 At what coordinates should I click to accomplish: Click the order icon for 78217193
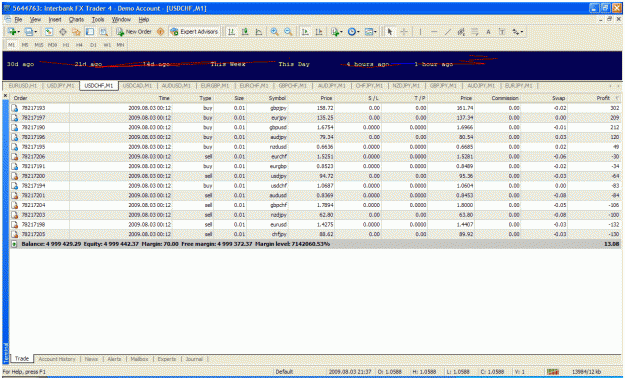pyautogui.click(x=15, y=108)
